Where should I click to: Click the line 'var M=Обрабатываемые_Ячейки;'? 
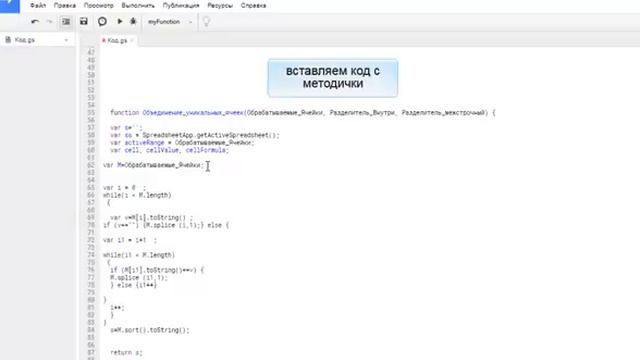pyautogui.click(x=153, y=165)
